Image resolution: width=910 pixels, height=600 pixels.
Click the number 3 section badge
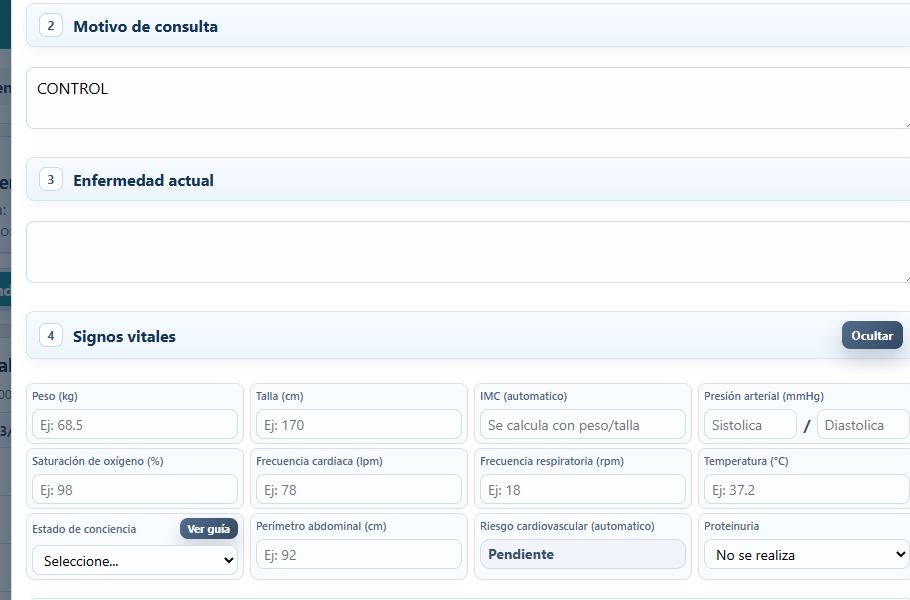click(51, 179)
